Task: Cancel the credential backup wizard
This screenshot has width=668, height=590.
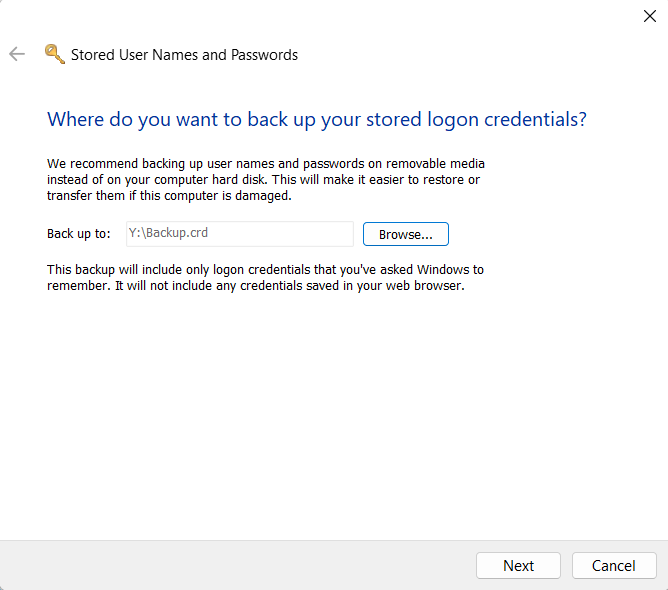Action: [614, 565]
